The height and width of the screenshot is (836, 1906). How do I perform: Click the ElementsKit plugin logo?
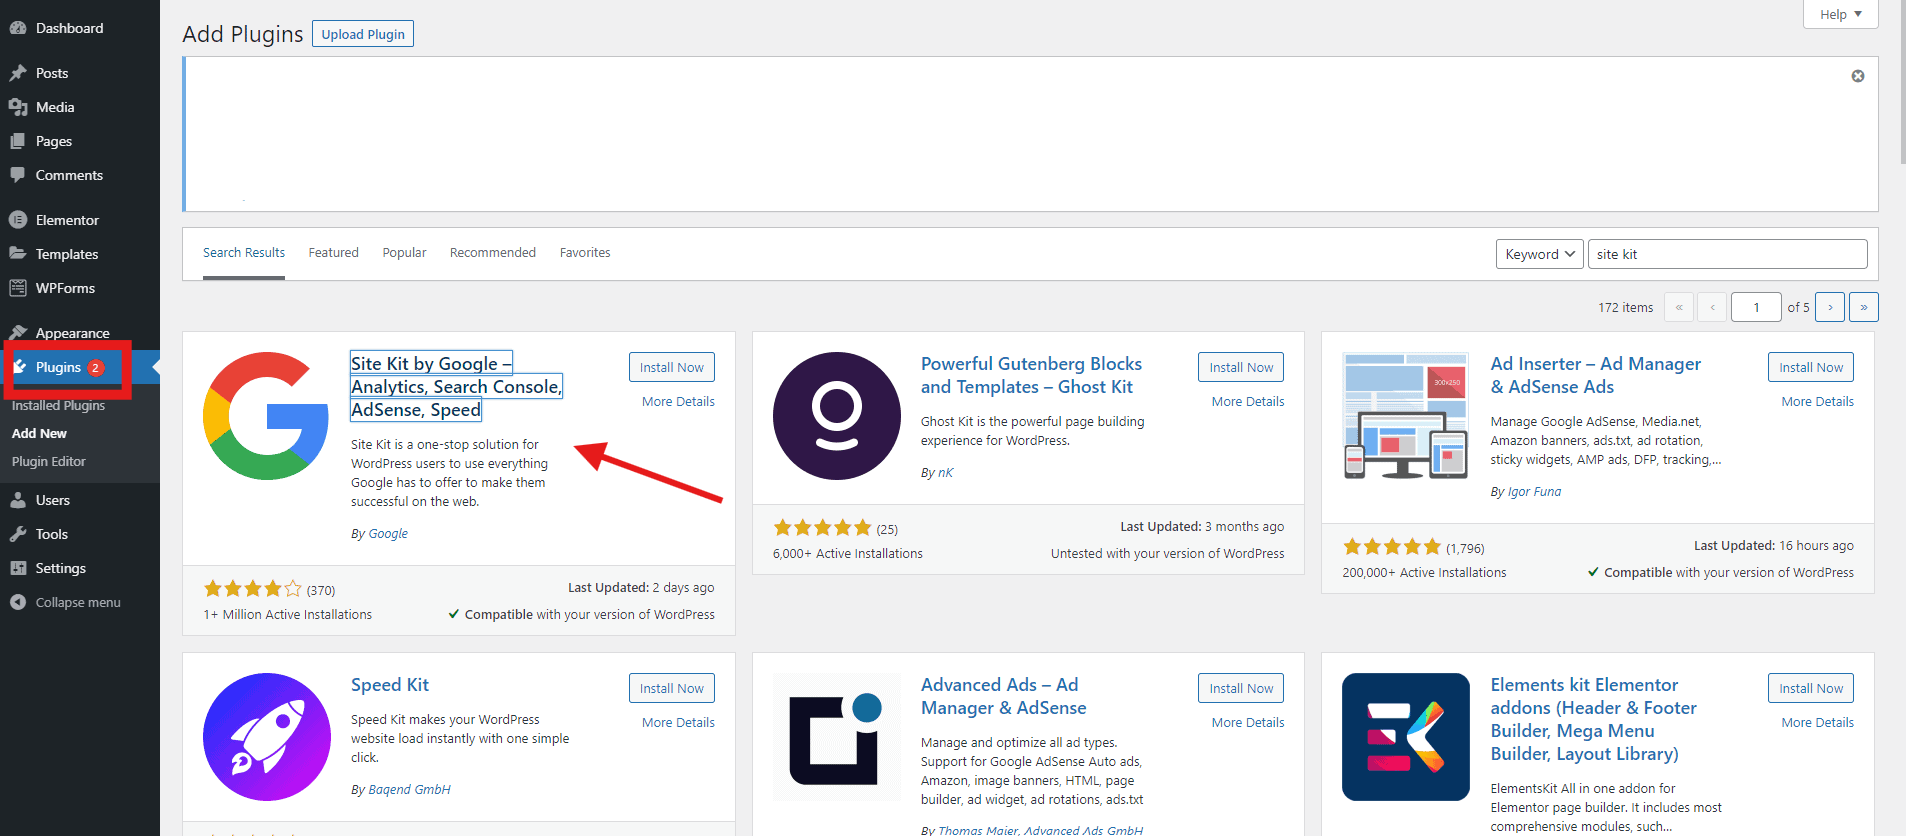(x=1406, y=737)
